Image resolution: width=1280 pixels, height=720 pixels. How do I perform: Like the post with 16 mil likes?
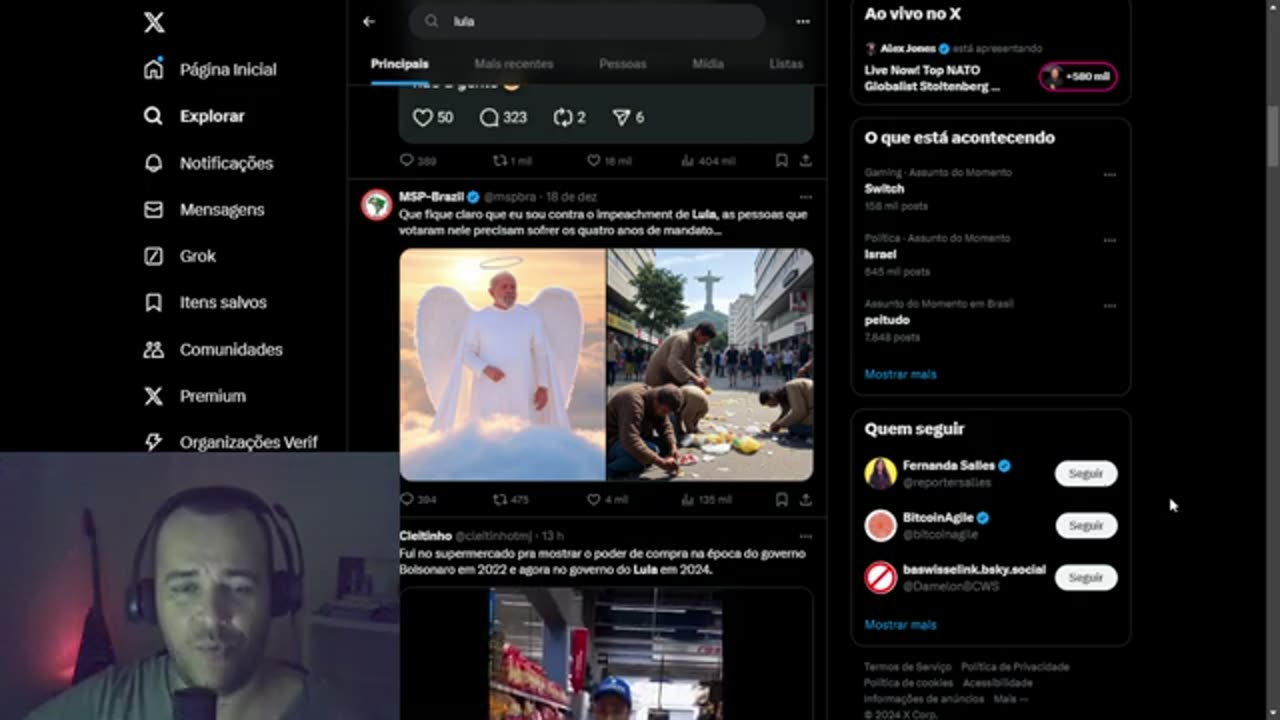click(x=609, y=160)
